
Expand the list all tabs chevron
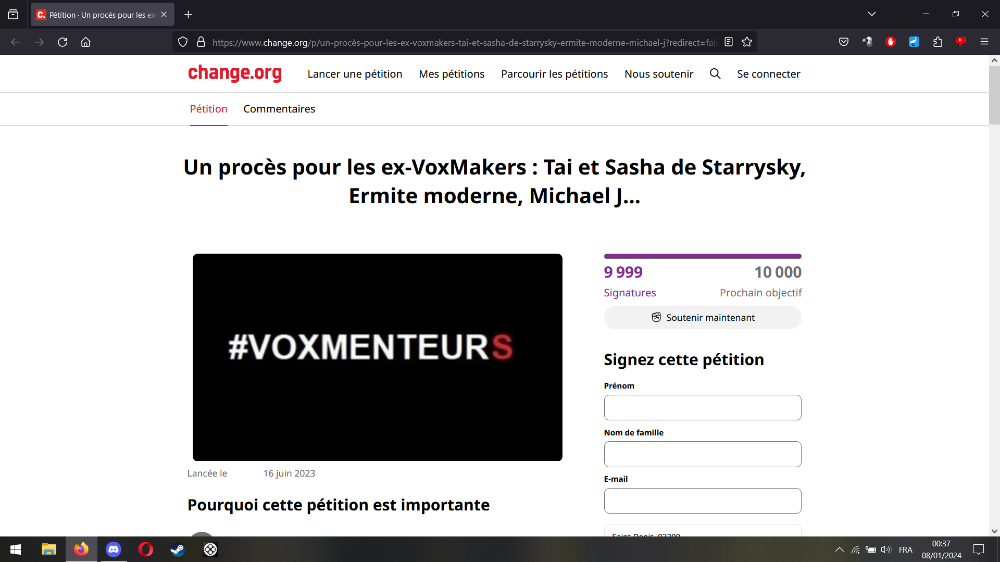(x=872, y=14)
